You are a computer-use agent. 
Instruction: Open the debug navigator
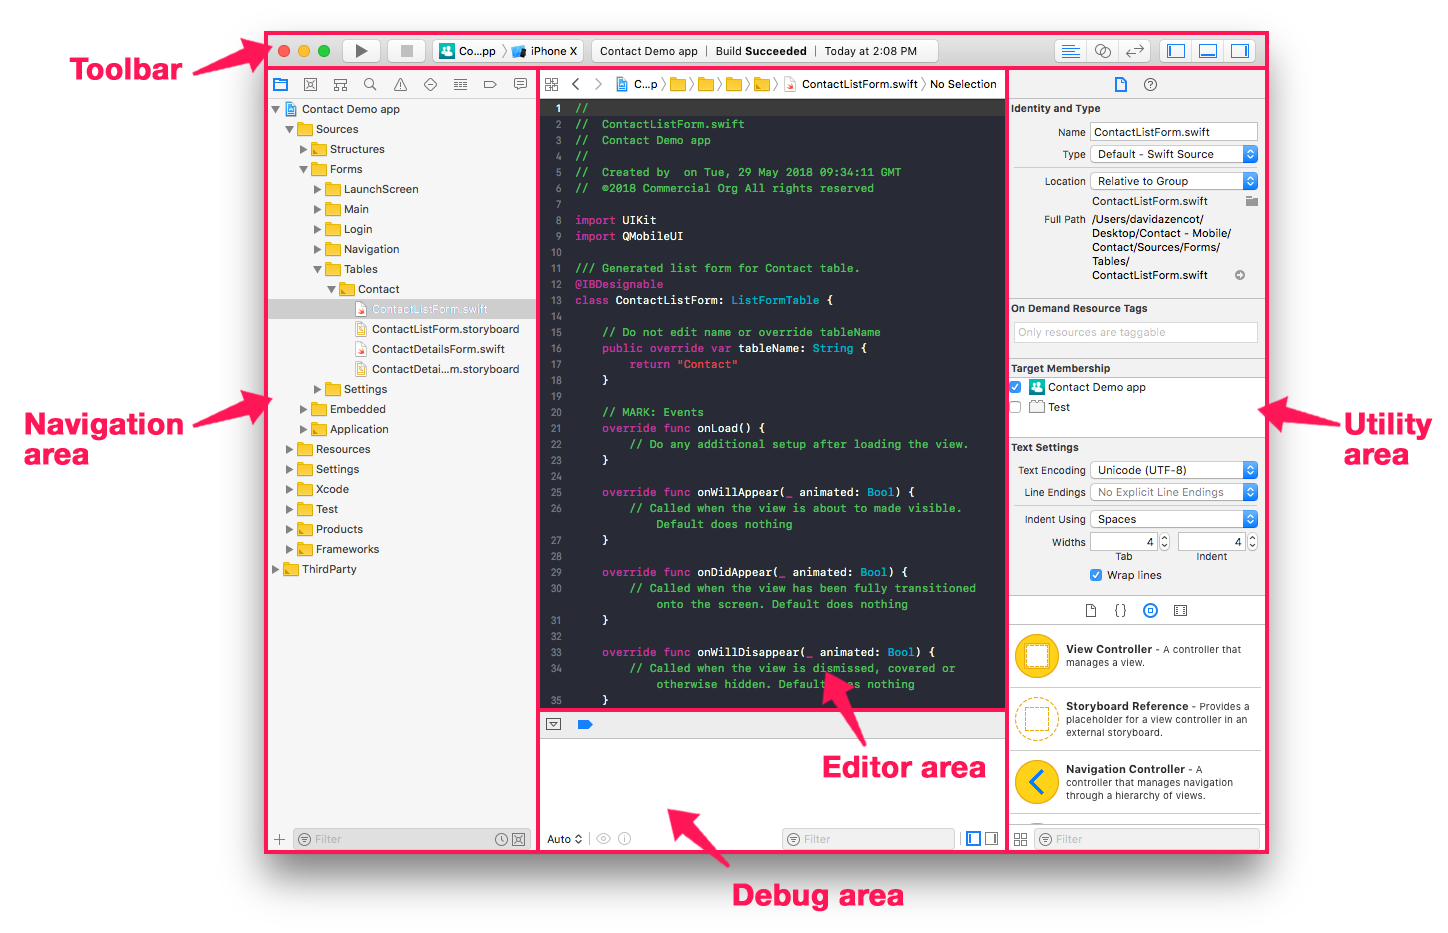tap(460, 85)
